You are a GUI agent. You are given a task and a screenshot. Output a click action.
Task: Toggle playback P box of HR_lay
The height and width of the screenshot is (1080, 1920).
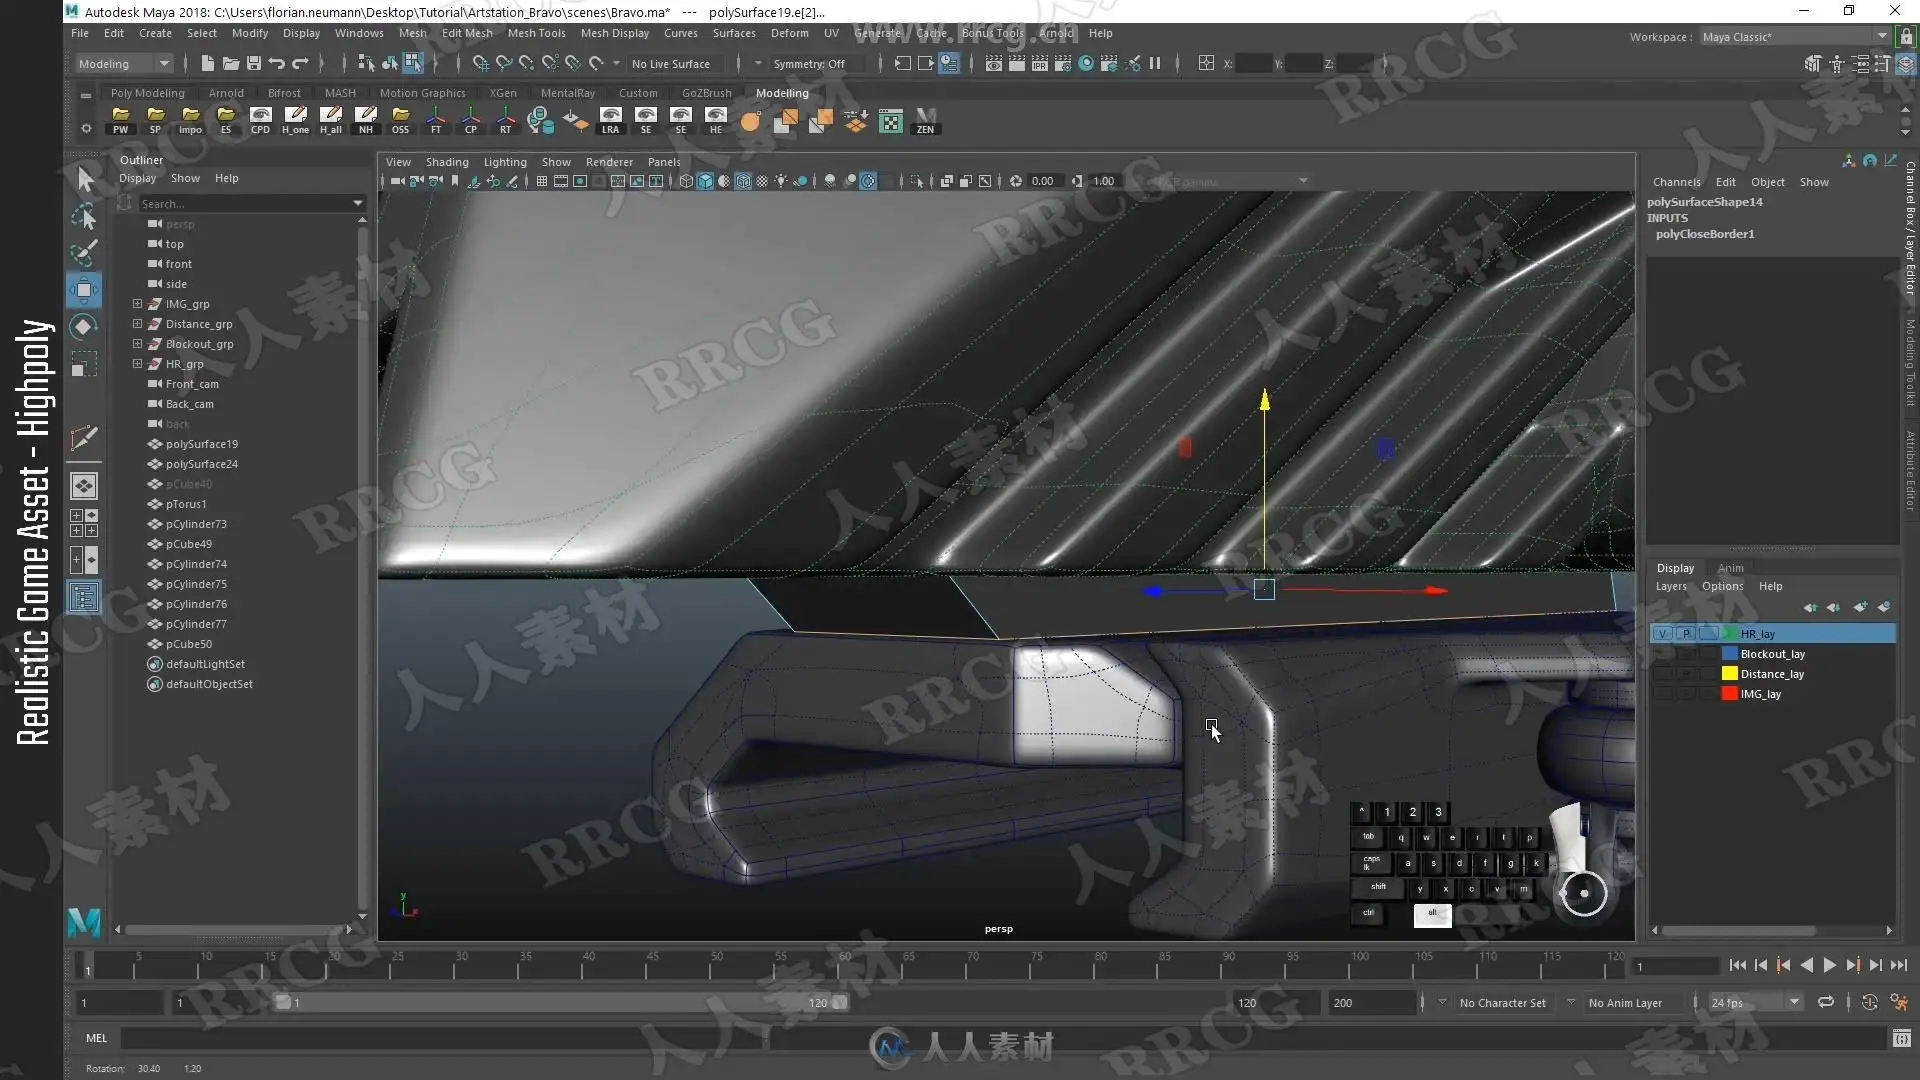pos(1686,633)
